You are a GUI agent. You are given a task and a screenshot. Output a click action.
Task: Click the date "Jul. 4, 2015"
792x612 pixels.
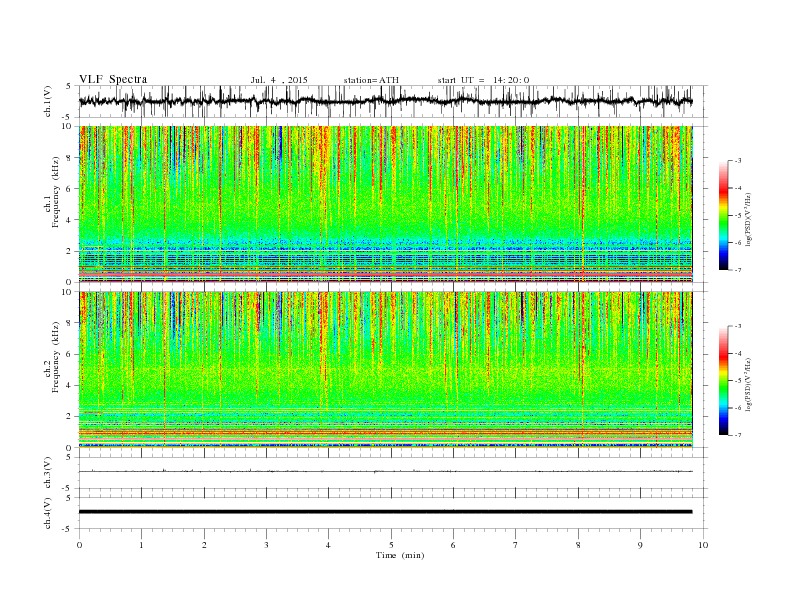(x=279, y=80)
